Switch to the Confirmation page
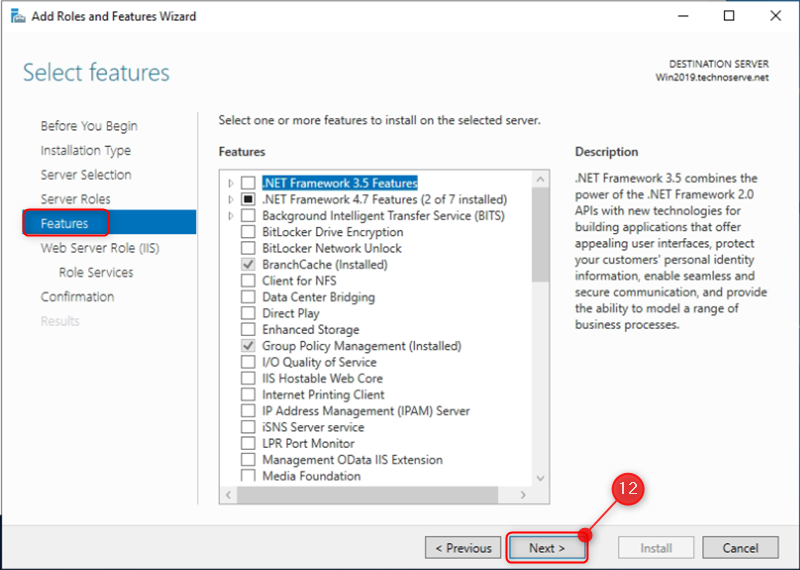 (x=77, y=297)
